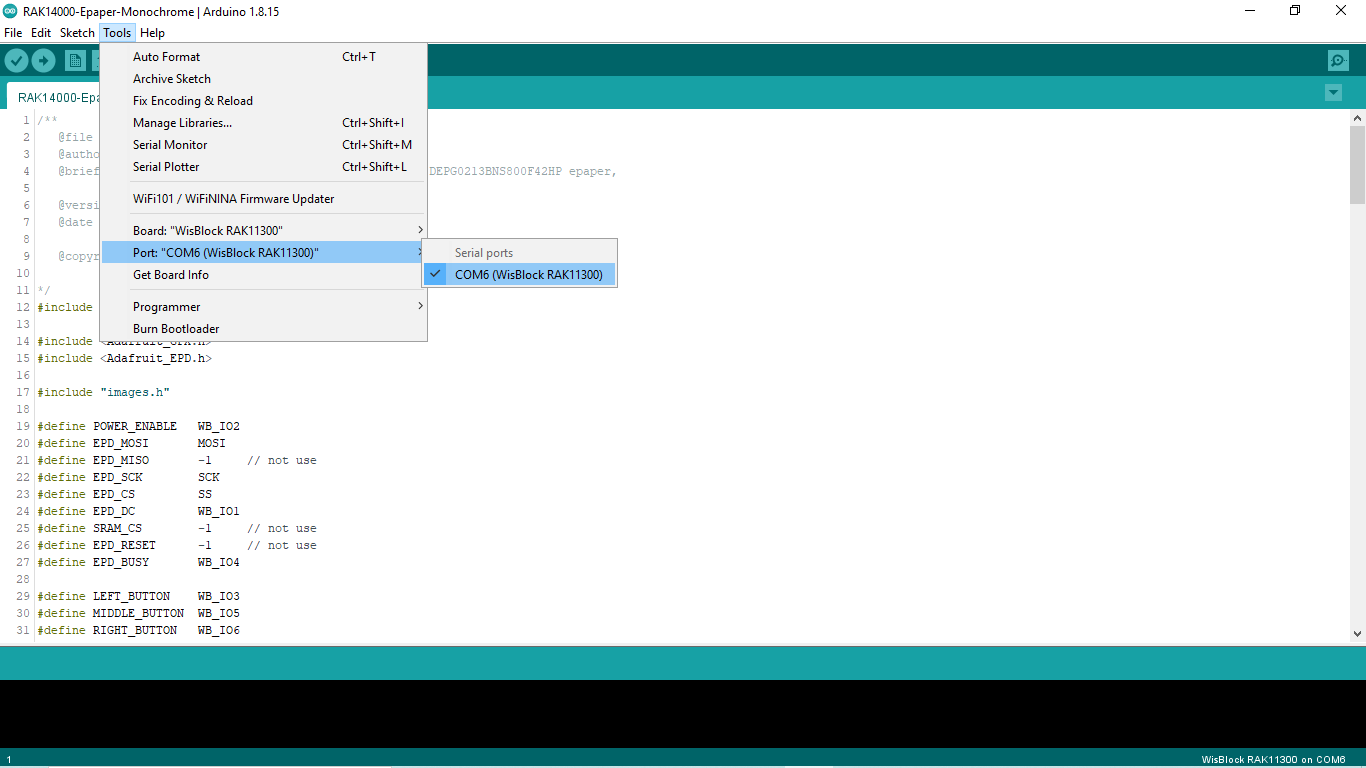Viewport: 1366px width, 768px height.
Task: Click the LEFT_BUTTON define line
Action: pyautogui.click(x=139, y=596)
